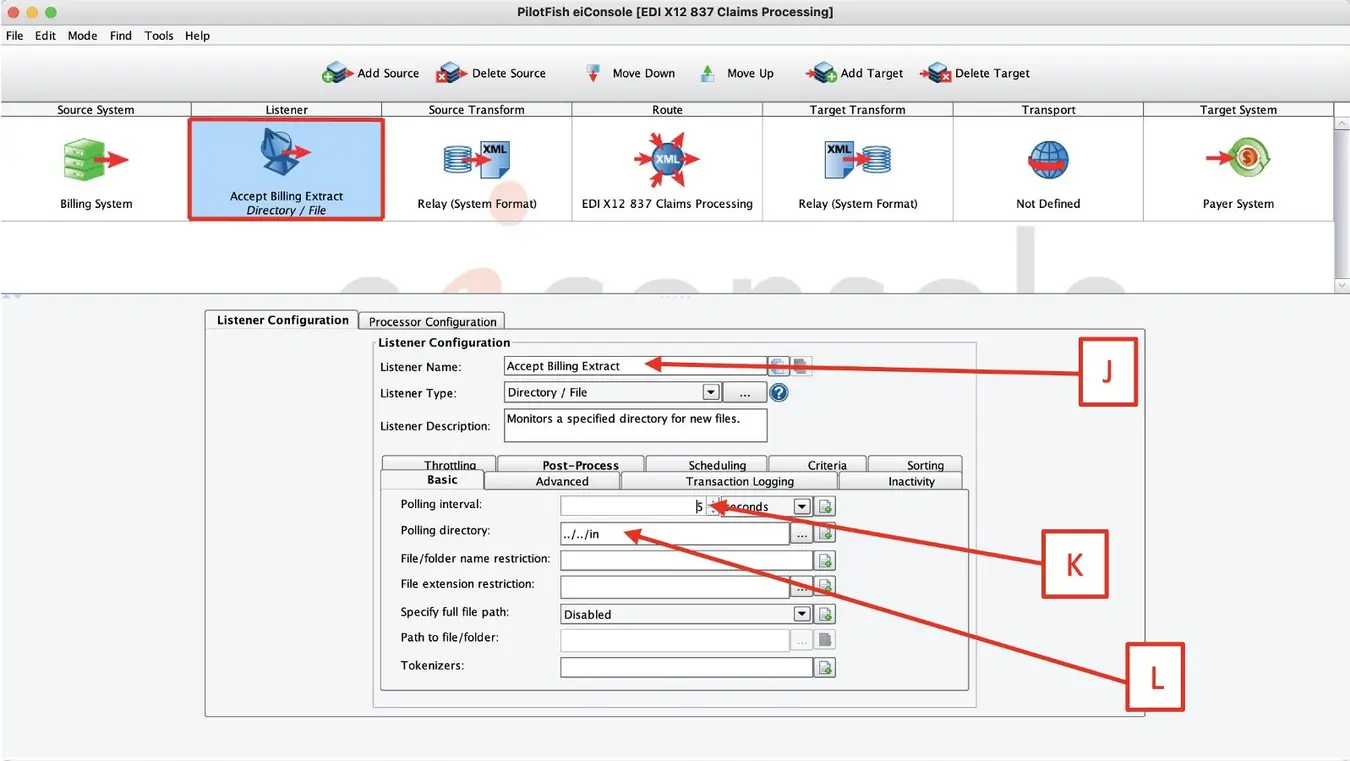Click the Move Up arrow icon
The image size is (1350, 761).
point(707,73)
